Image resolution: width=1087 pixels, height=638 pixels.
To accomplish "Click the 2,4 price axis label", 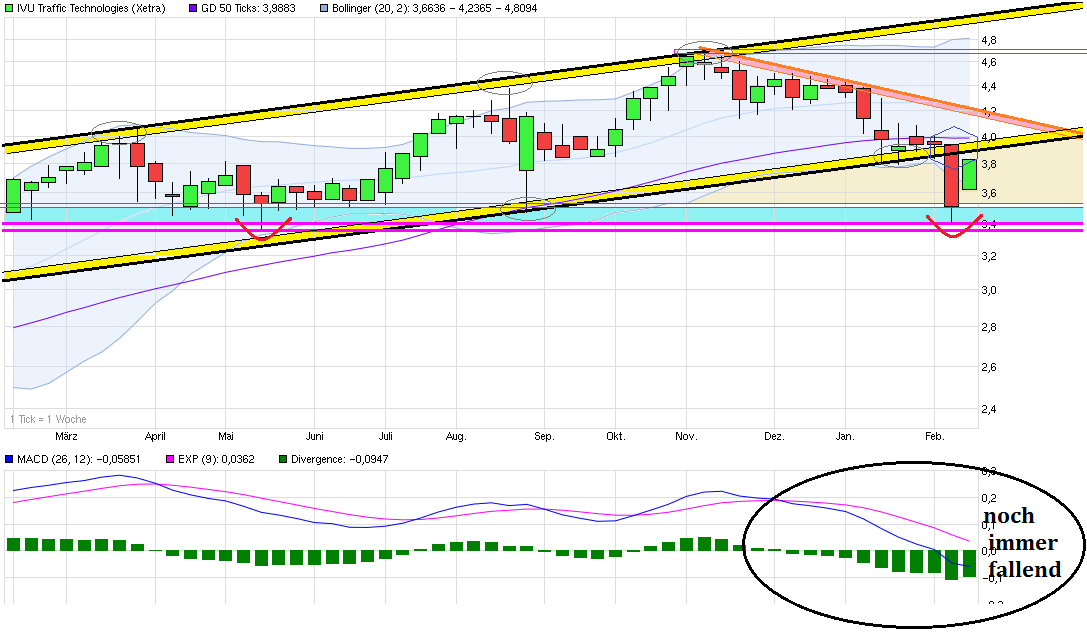I will tap(988, 409).
